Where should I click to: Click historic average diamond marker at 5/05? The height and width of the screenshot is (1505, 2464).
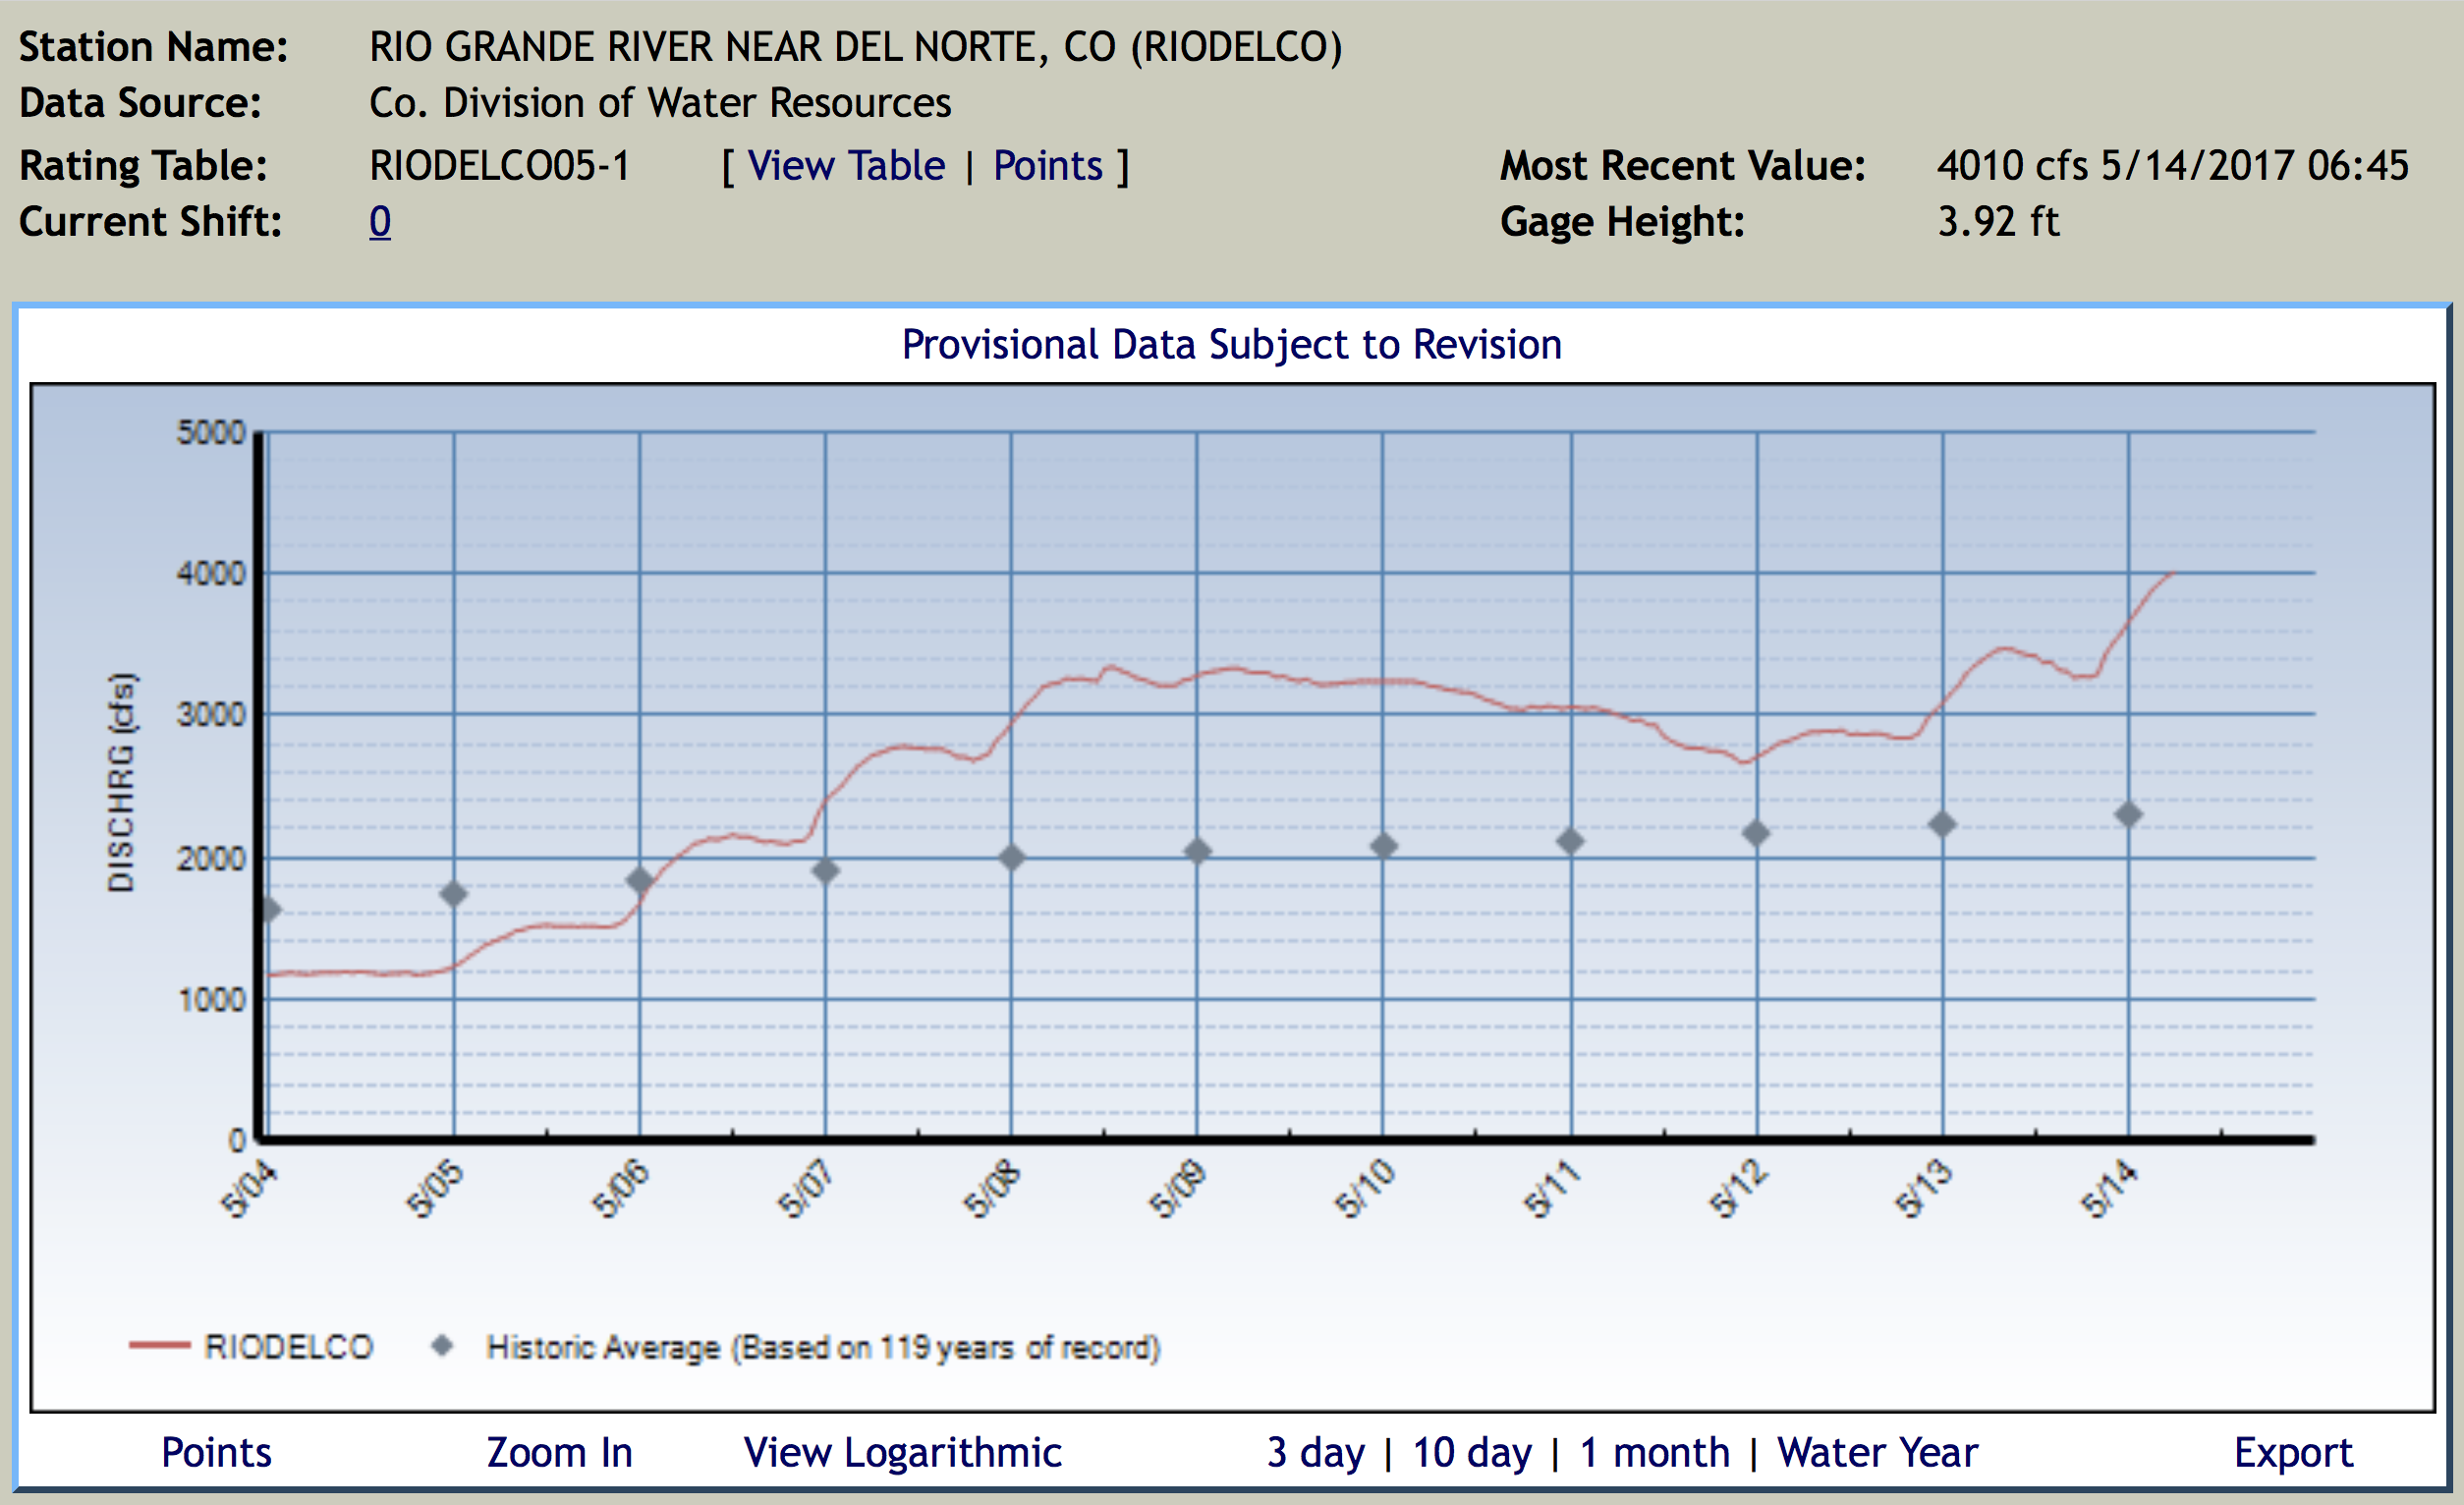[x=454, y=893]
